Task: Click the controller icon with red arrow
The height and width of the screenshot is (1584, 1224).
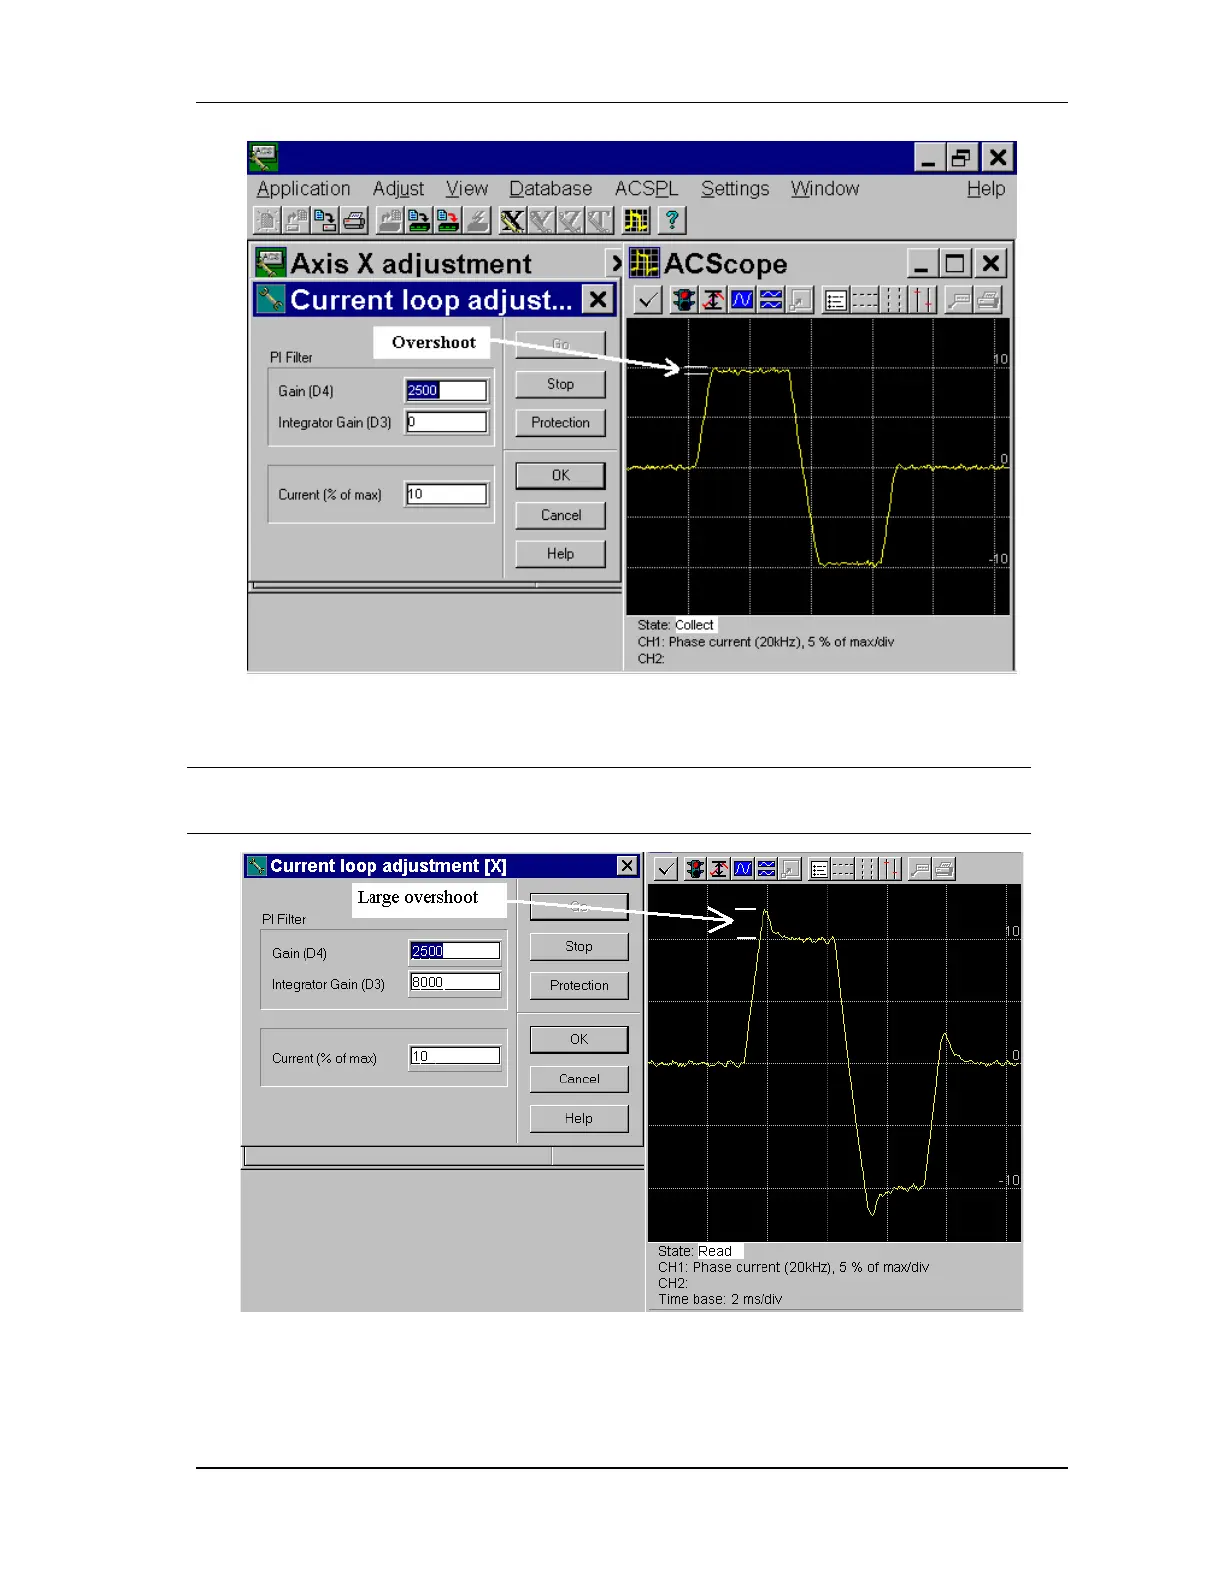Action: 448,220
